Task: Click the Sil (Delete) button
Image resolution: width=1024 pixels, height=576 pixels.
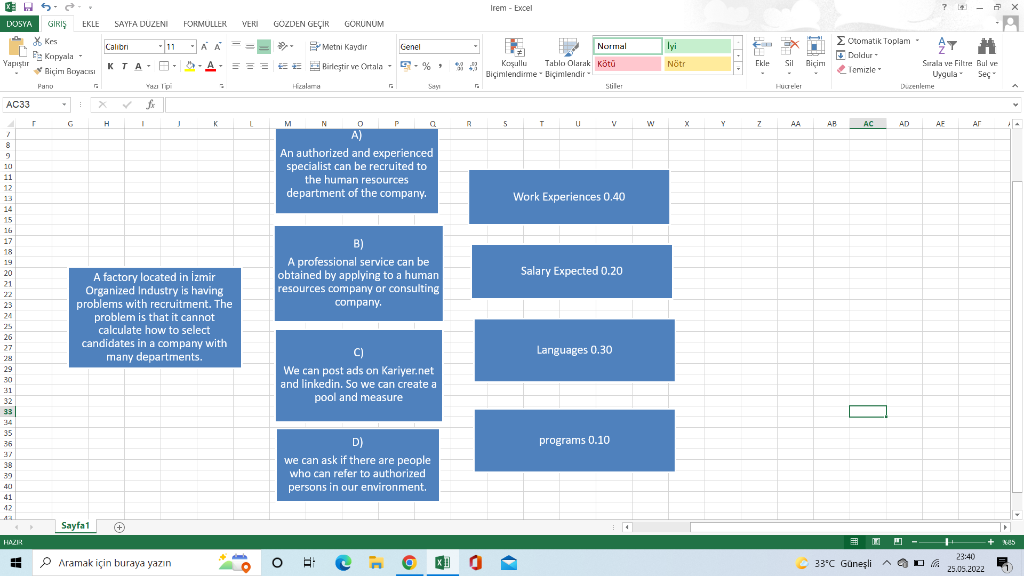Action: pyautogui.click(x=787, y=57)
